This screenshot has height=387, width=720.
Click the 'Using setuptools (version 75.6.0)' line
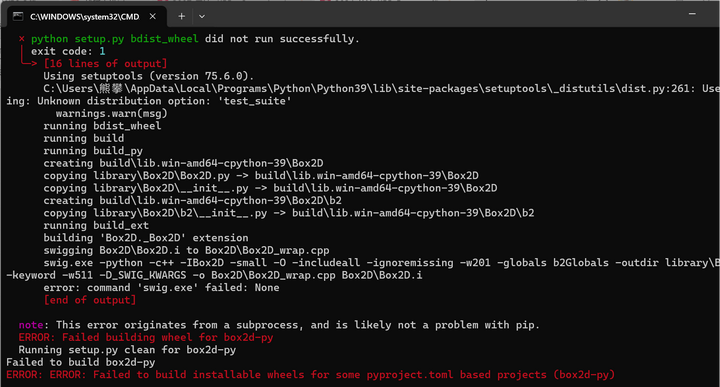click(x=148, y=76)
